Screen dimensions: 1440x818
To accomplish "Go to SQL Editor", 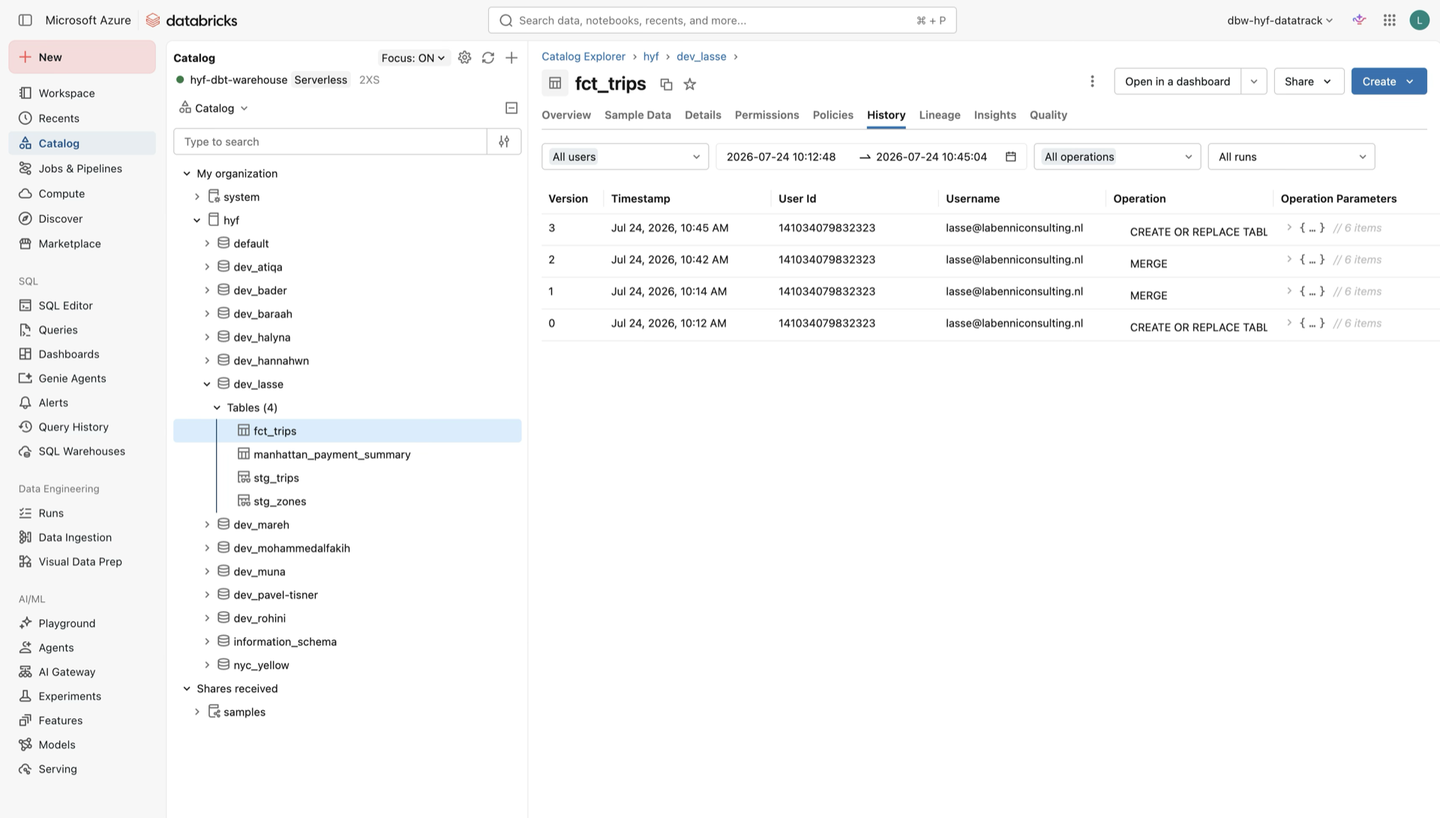I will coord(66,305).
